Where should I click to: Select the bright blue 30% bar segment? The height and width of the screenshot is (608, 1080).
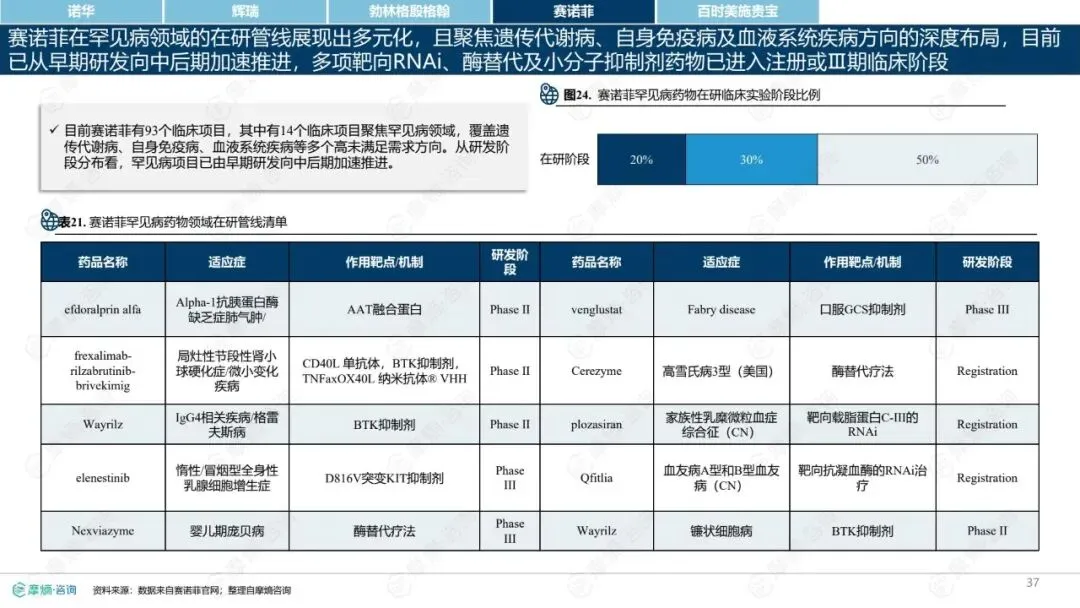tap(751, 159)
